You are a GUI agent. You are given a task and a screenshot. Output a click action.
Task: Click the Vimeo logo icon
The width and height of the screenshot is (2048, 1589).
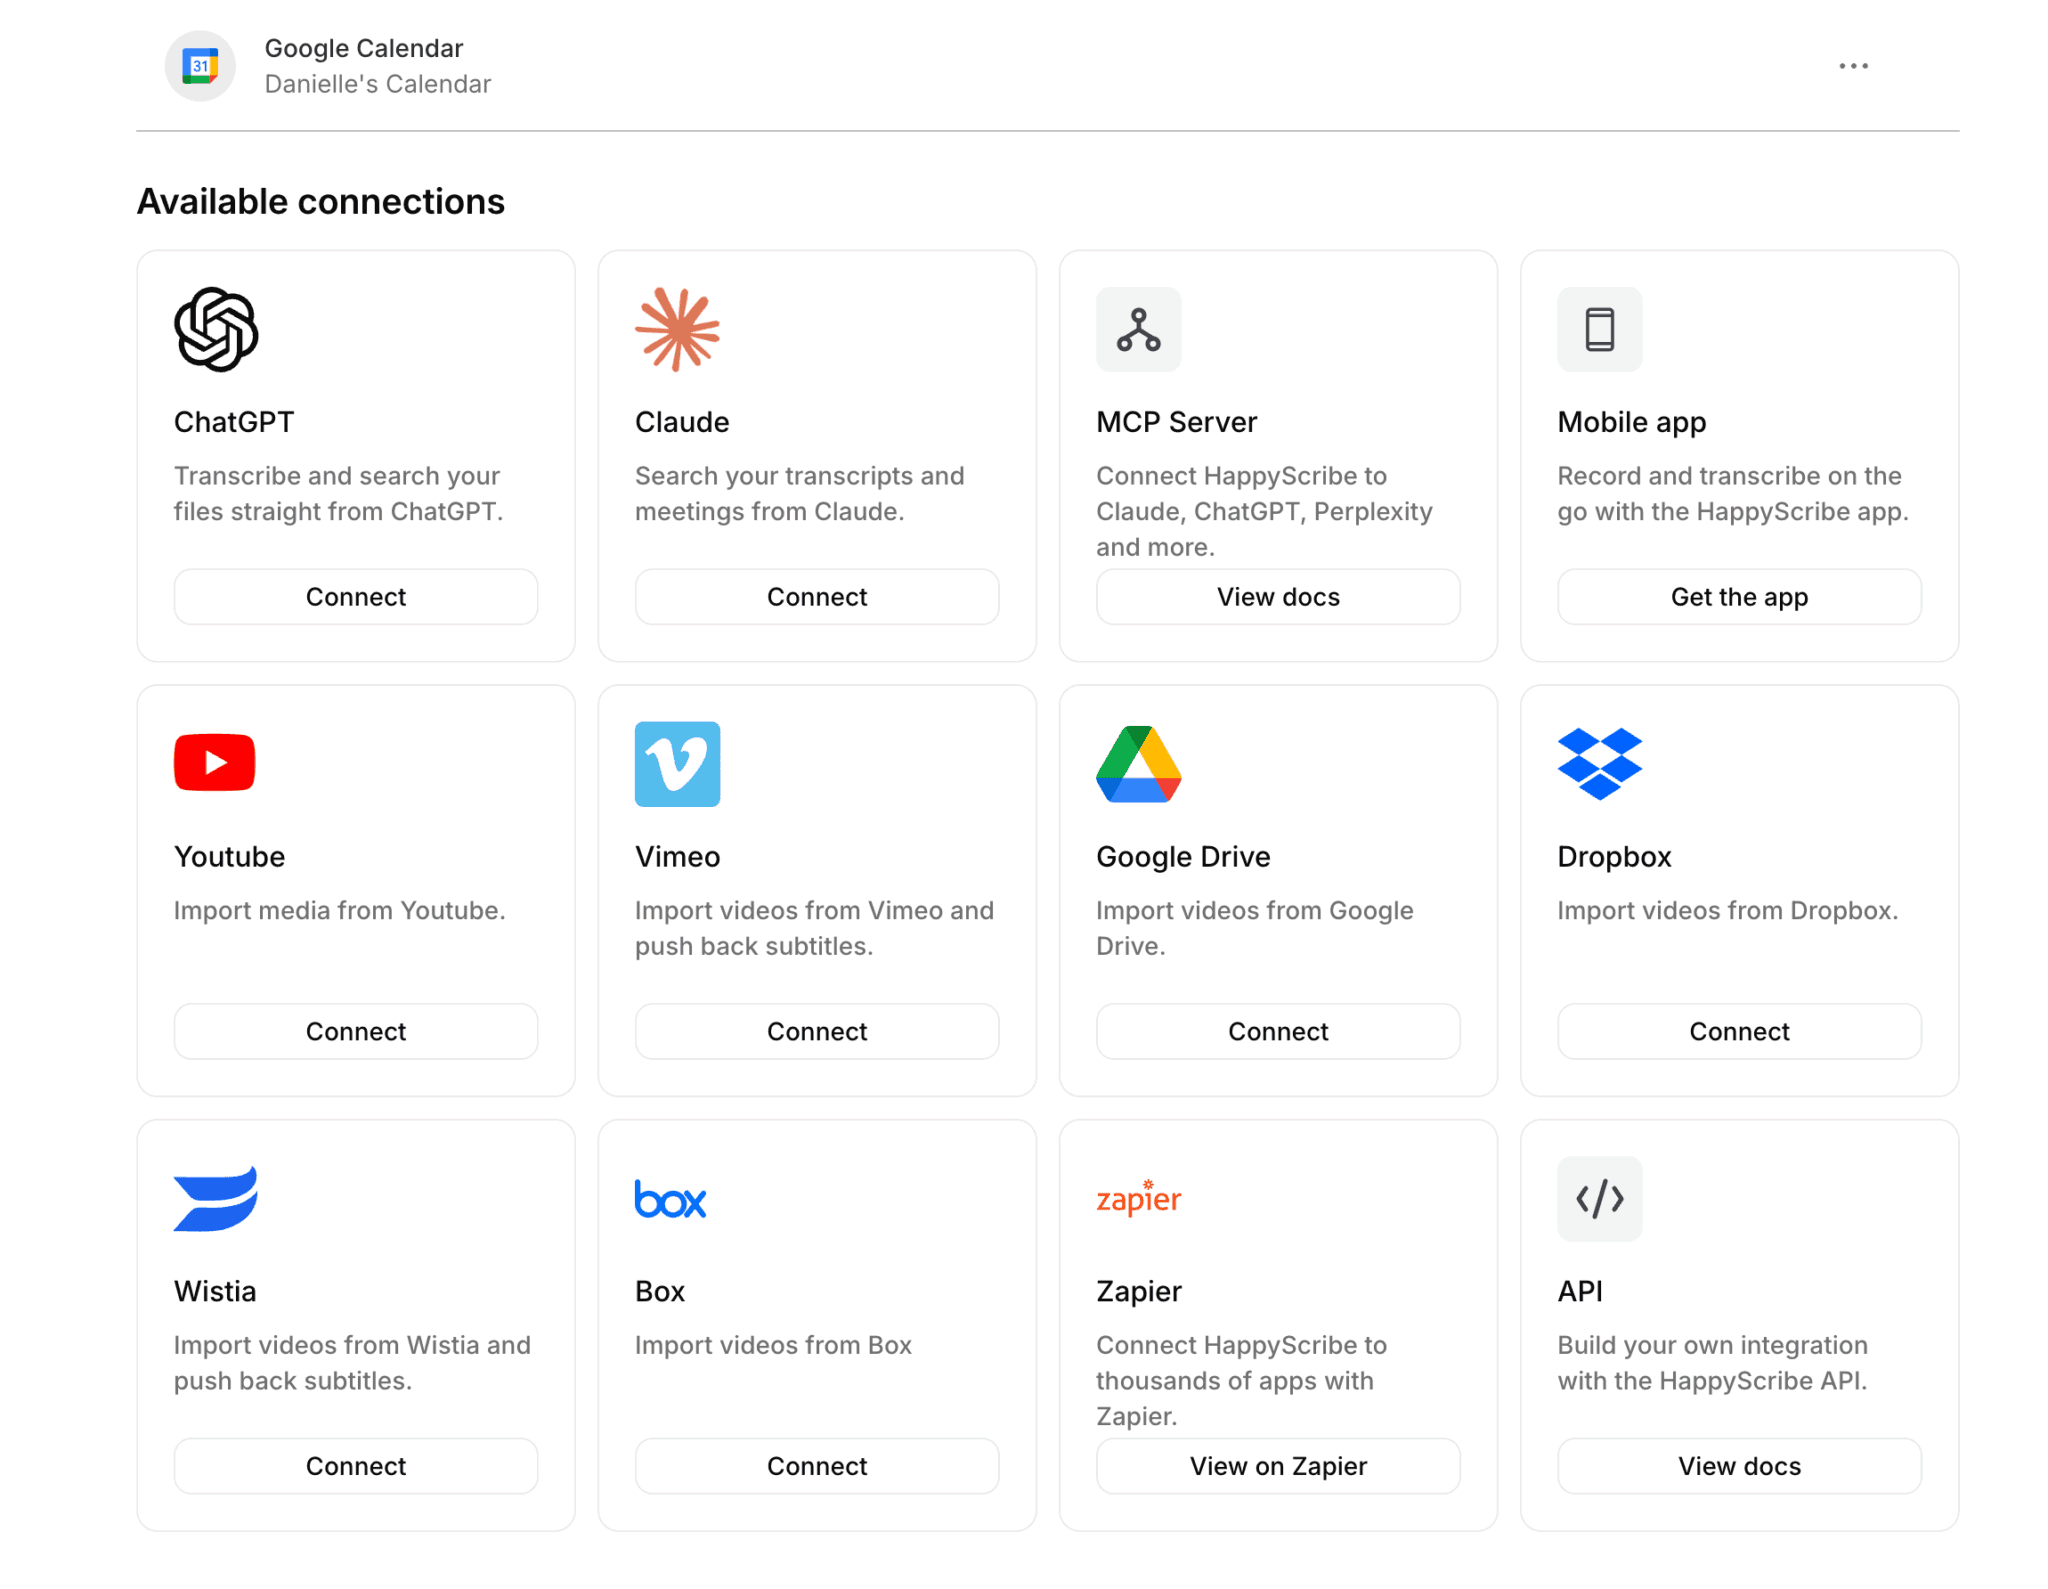(x=677, y=764)
